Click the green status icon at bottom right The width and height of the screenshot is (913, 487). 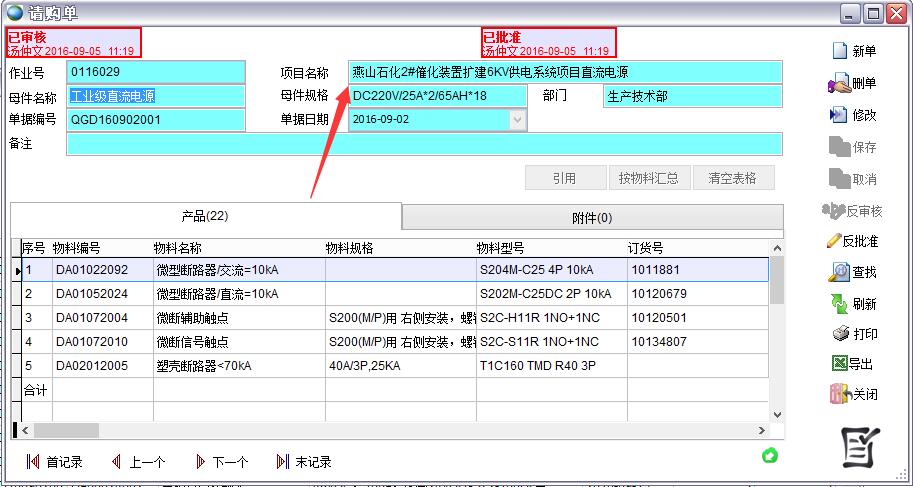tap(770, 456)
